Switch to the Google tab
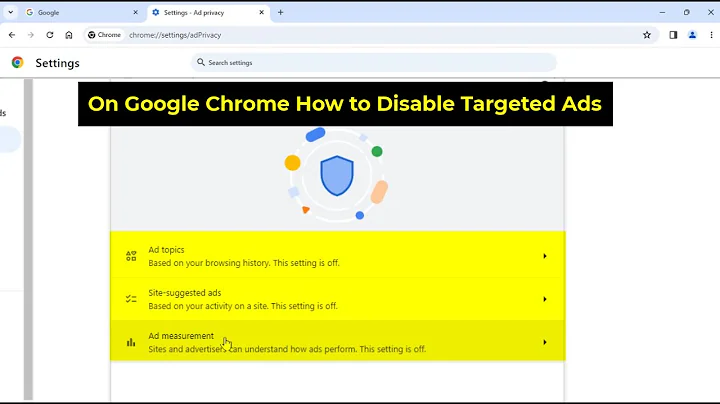This screenshot has height=404, width=720. click(x=82, y=12)
